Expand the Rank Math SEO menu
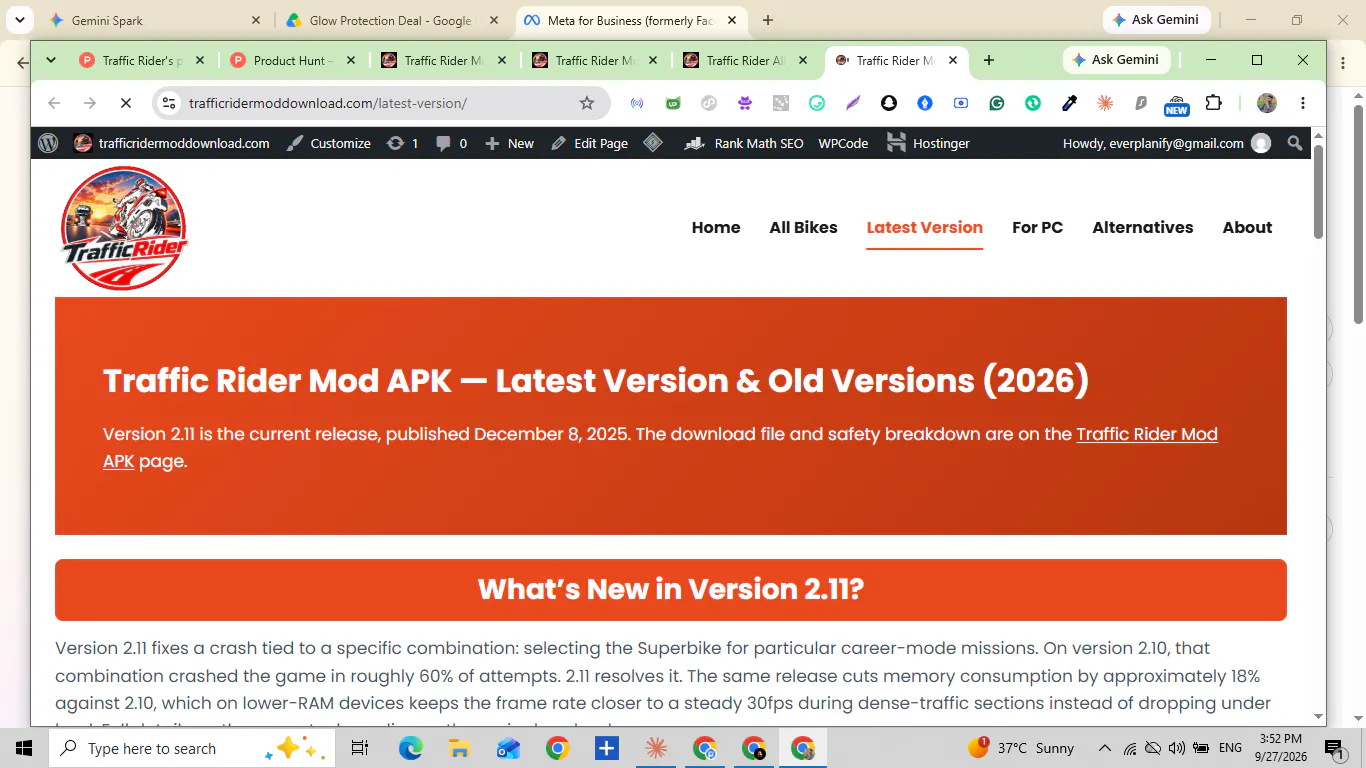The height and width of the screenshot is (768, 1366). click(x=744, y=143)
